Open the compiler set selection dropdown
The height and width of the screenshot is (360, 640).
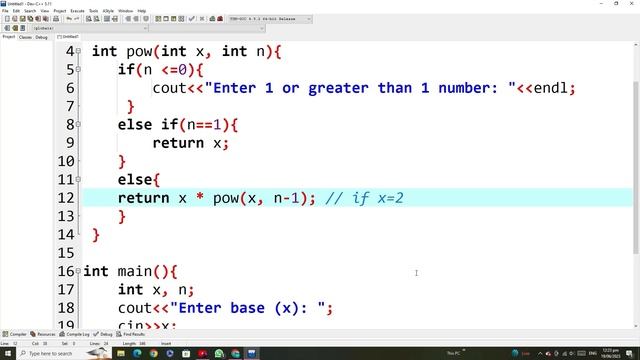[x=270, y=19]
